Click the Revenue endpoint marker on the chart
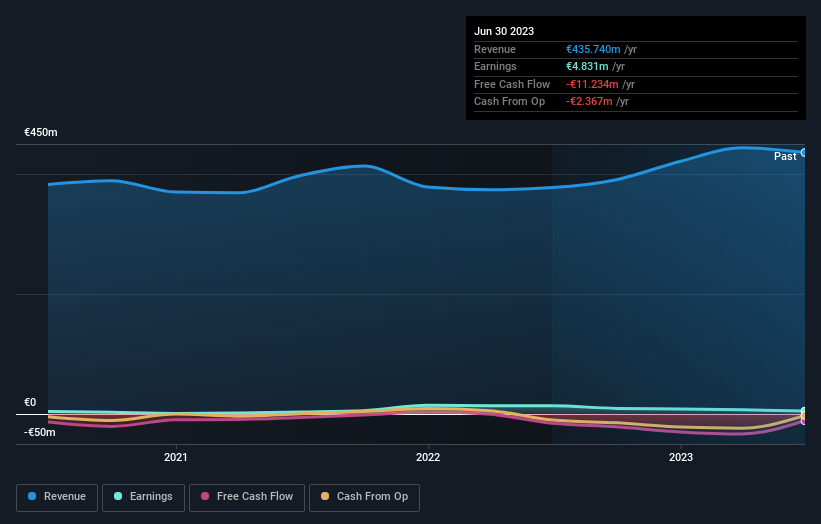The image size is (821, 524). pos(804,153)
